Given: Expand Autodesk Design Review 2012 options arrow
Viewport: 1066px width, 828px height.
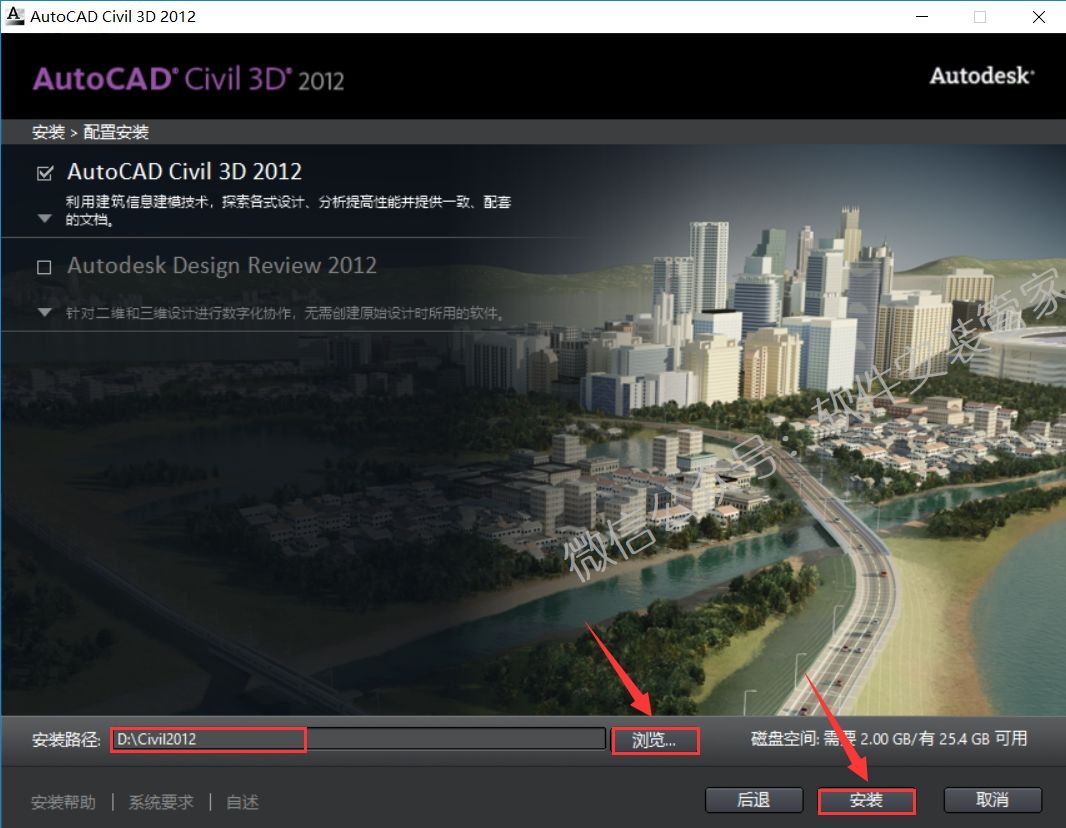Looking at the screenshot, I should click(44, 312).
